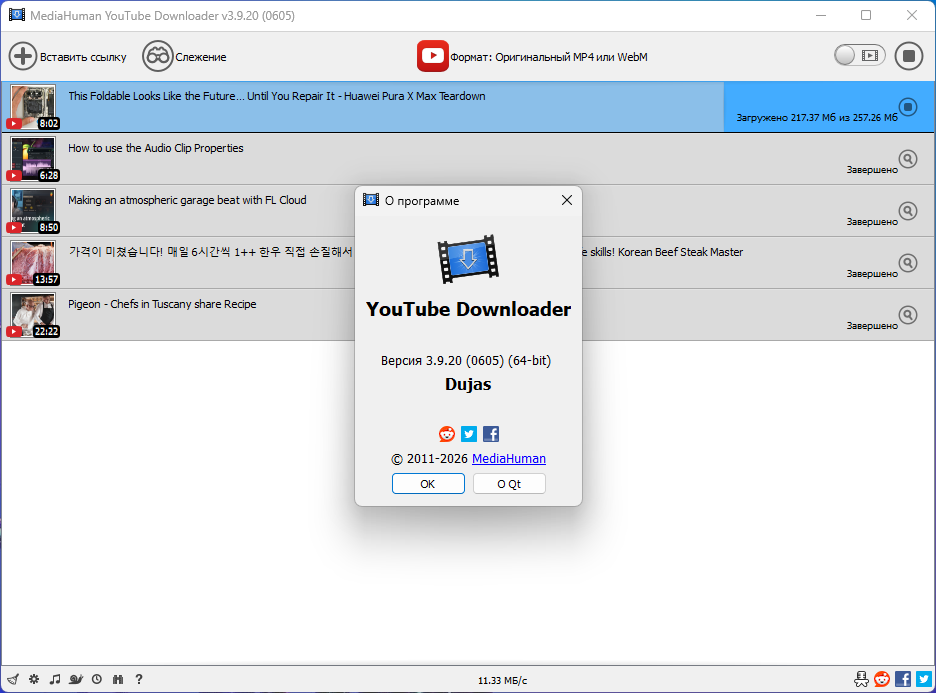Open Twitter icon in the bottom status bar
The image size is (936, 693).
click(924, 679)
